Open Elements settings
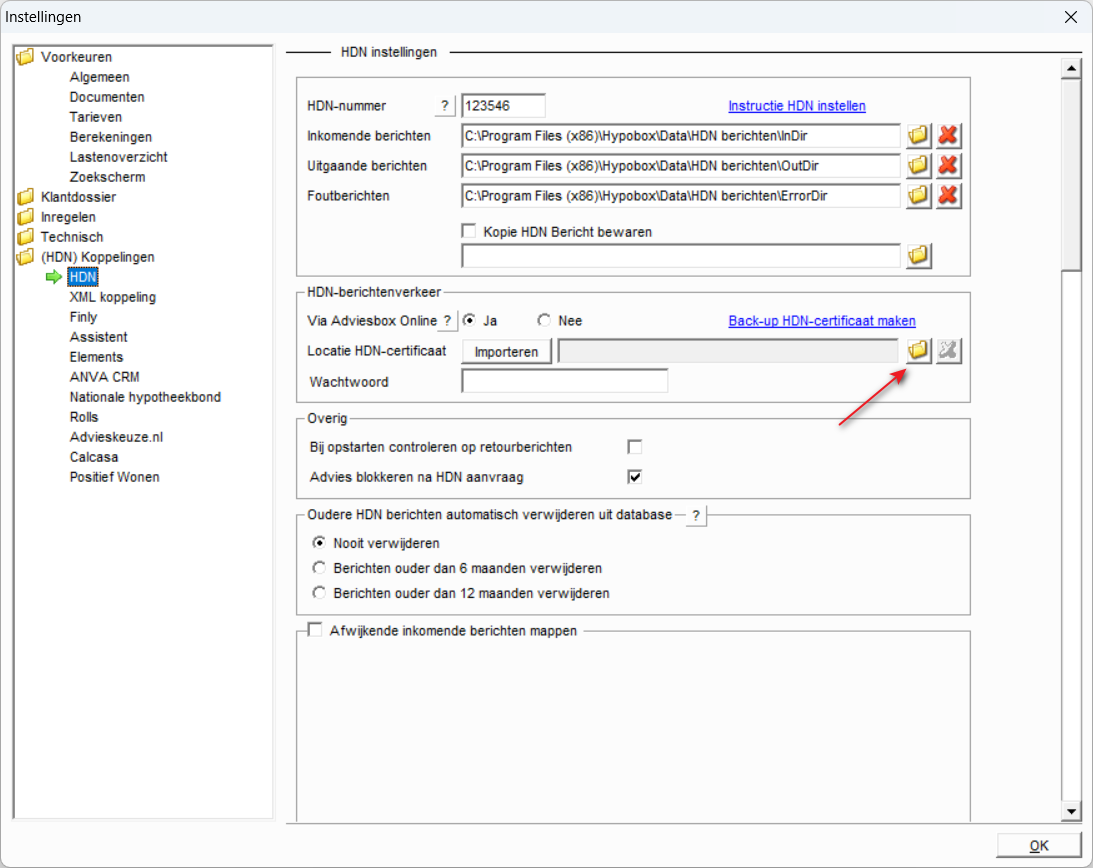This screenshot has width=1093, height=868. pos(96,357)
